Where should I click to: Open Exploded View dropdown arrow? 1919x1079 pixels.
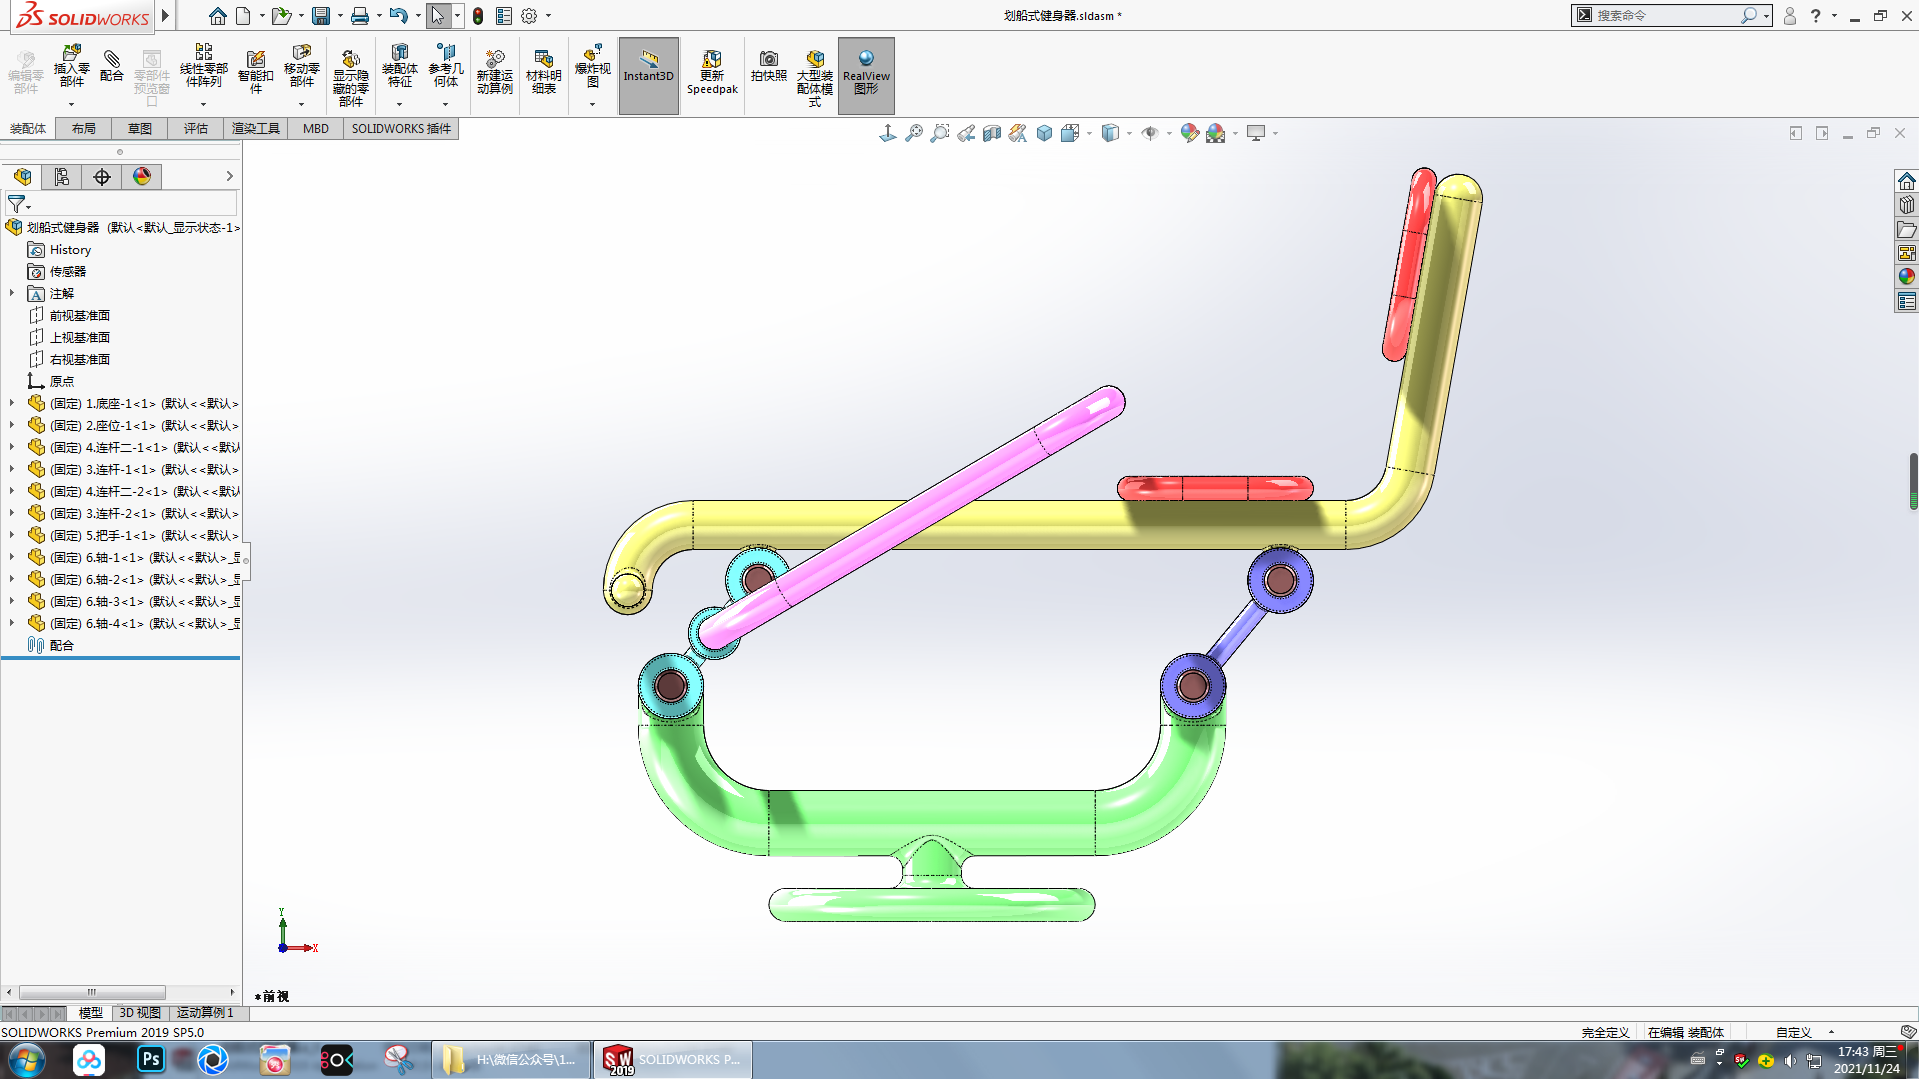[592, 104]
